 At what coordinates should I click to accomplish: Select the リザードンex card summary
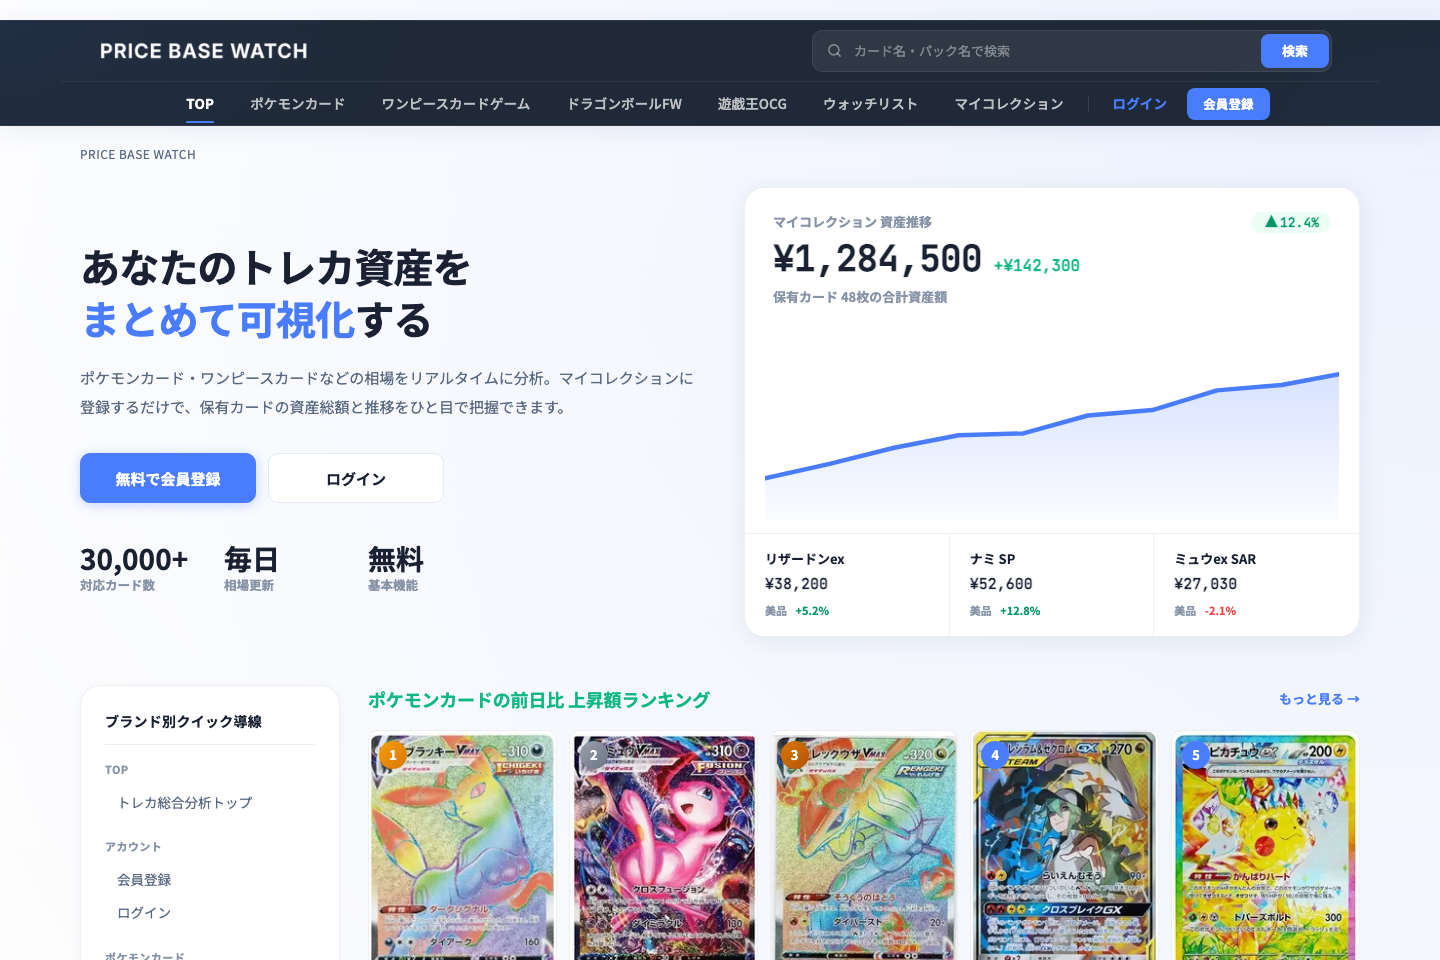point(847,585)
